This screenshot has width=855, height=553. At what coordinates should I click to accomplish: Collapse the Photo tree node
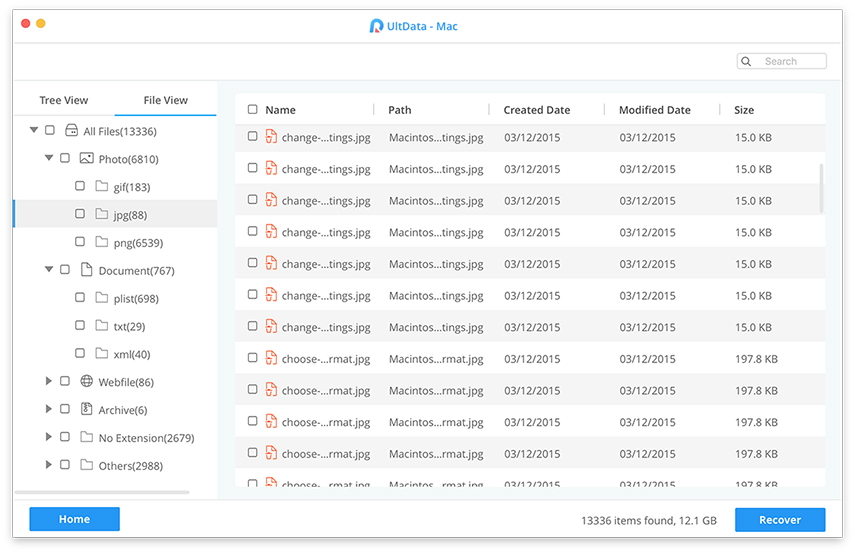tap(49, 158)
